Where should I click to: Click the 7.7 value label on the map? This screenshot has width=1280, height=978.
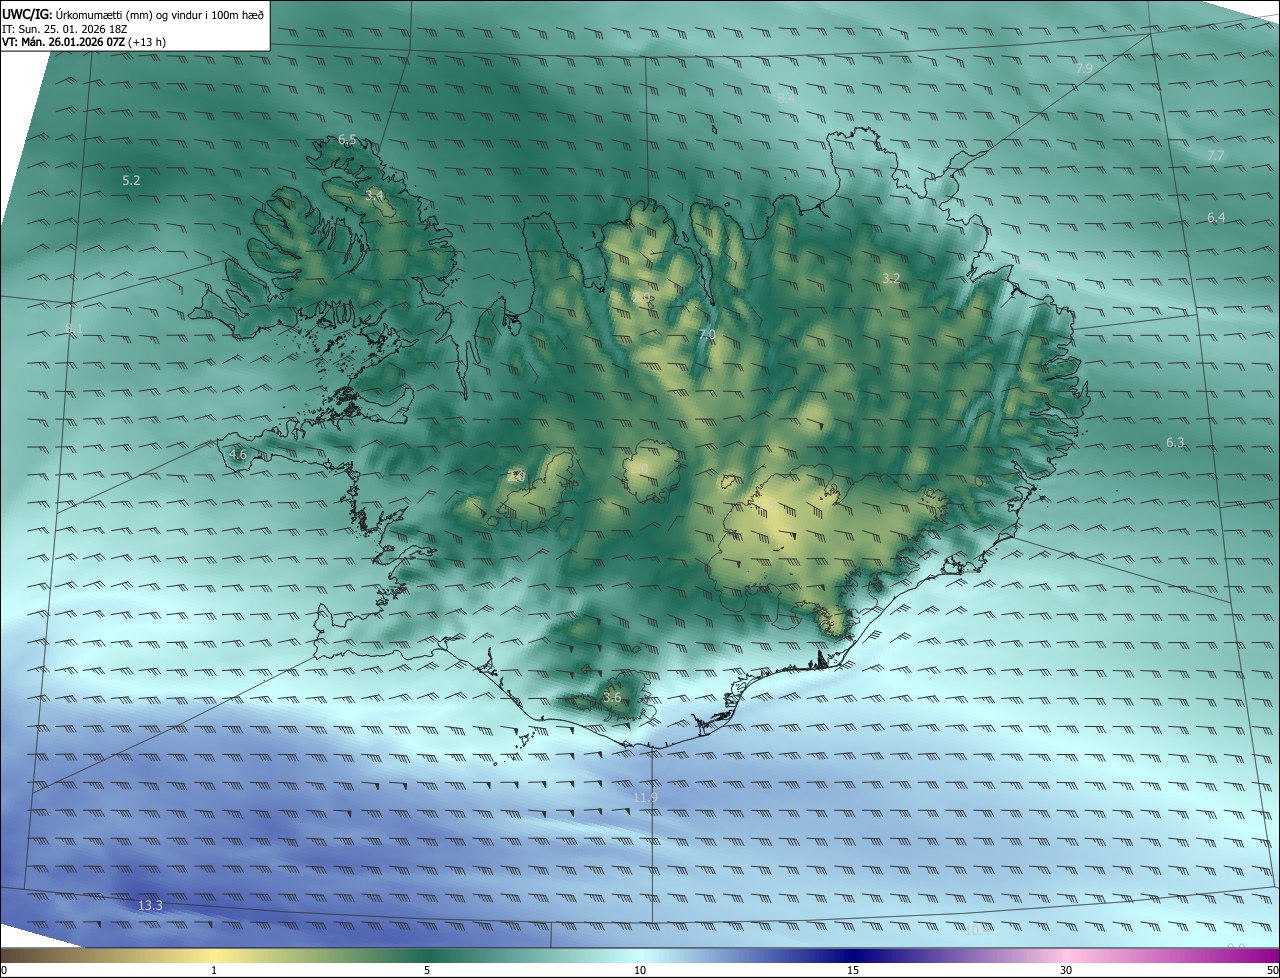coord(1215,155)
